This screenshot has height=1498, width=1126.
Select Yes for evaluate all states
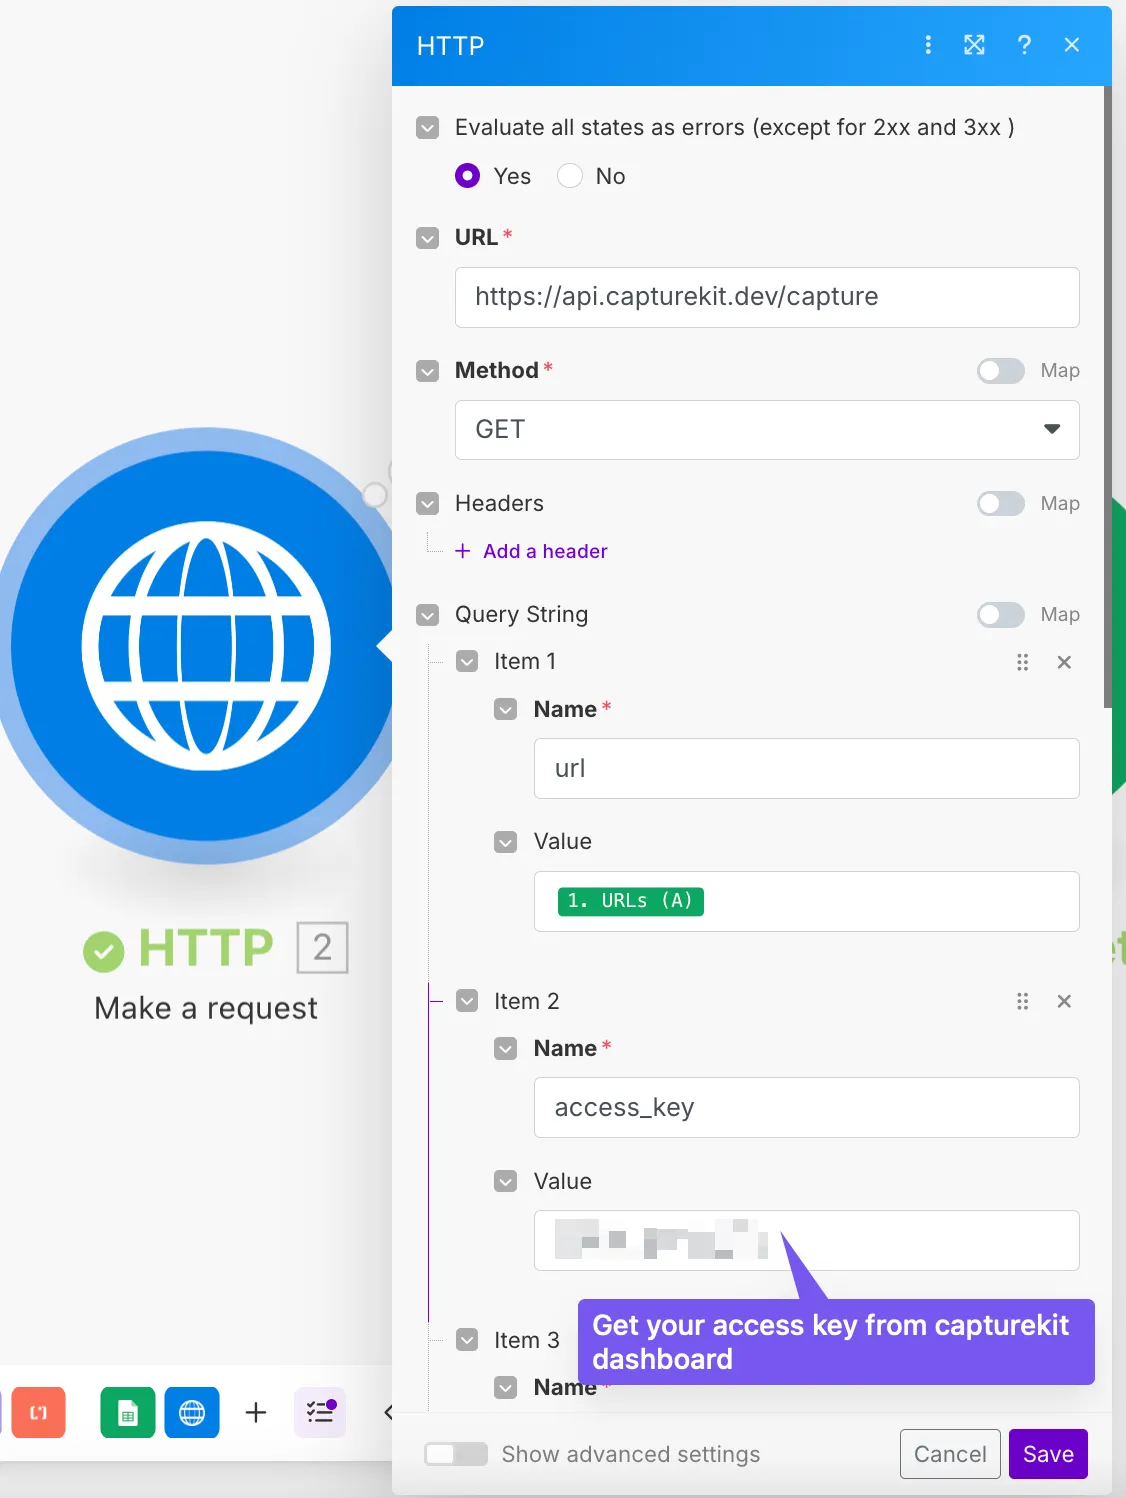(x=467, y=176)
